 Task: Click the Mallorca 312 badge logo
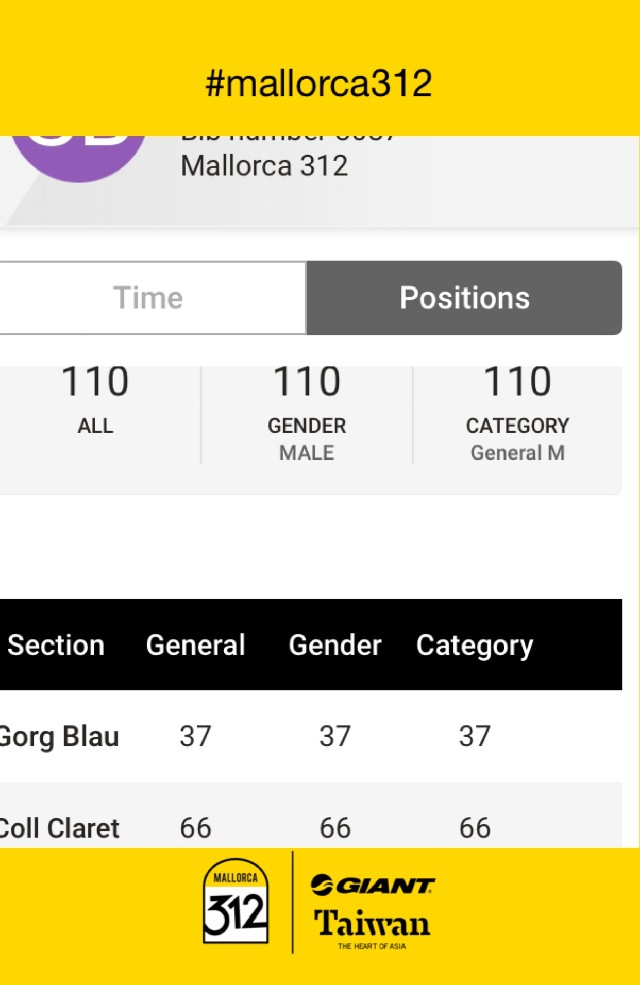236,901
